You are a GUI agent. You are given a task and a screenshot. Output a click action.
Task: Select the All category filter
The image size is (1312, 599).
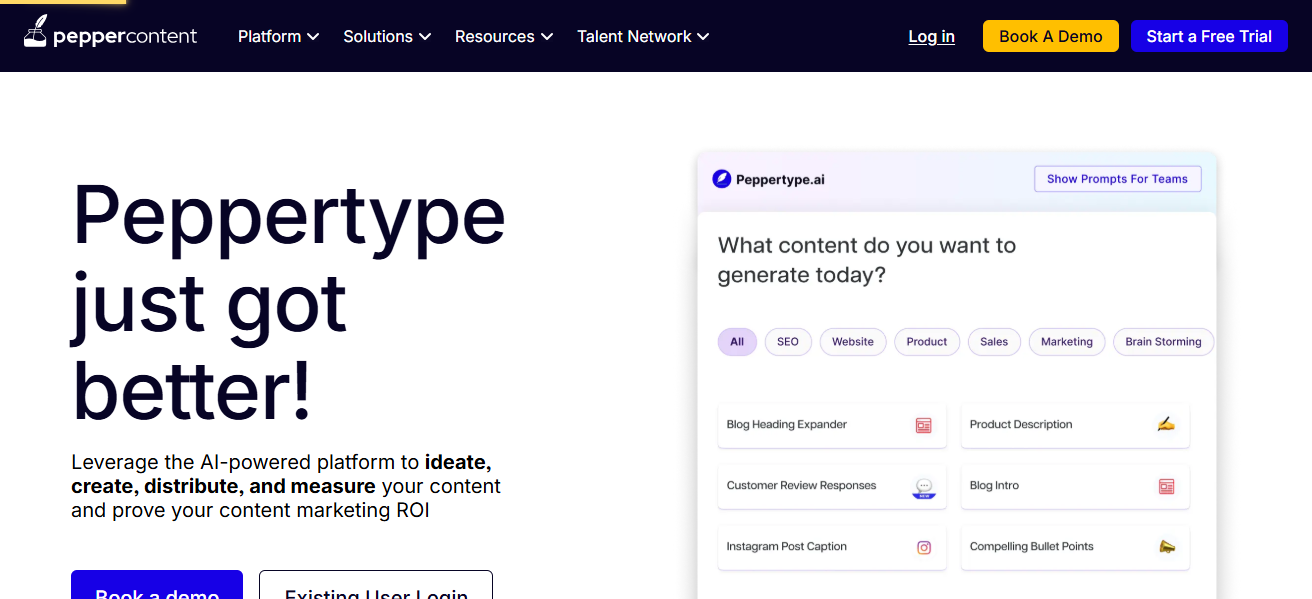pos(737,342)
